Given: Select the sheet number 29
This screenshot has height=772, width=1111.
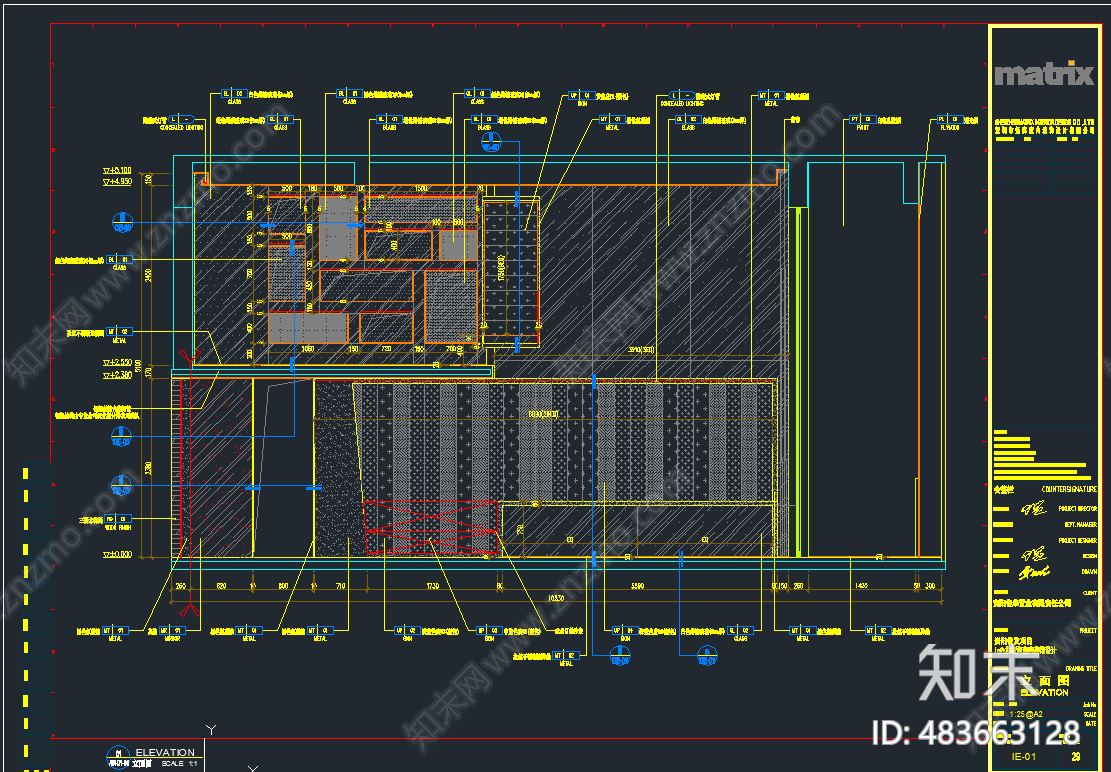Looking at the screenshot, I should (x=1076, y=756).
